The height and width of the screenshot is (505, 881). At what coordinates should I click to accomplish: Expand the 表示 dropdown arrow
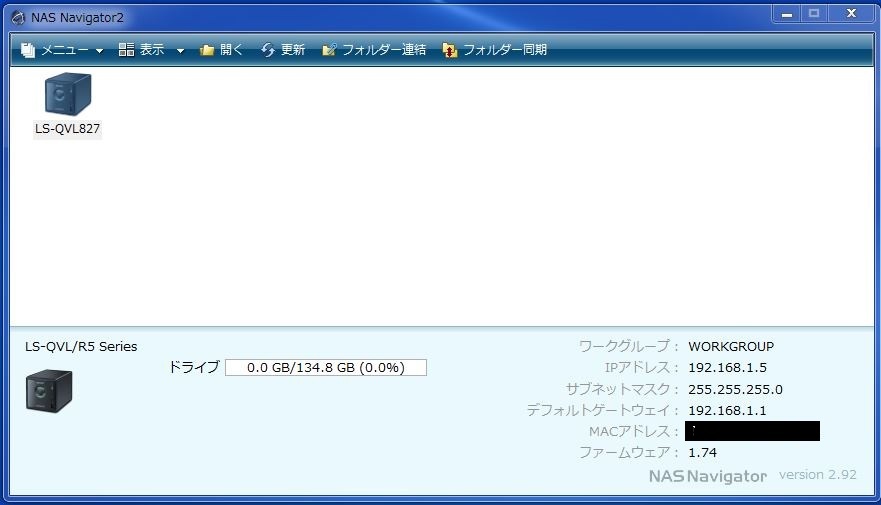180,51
